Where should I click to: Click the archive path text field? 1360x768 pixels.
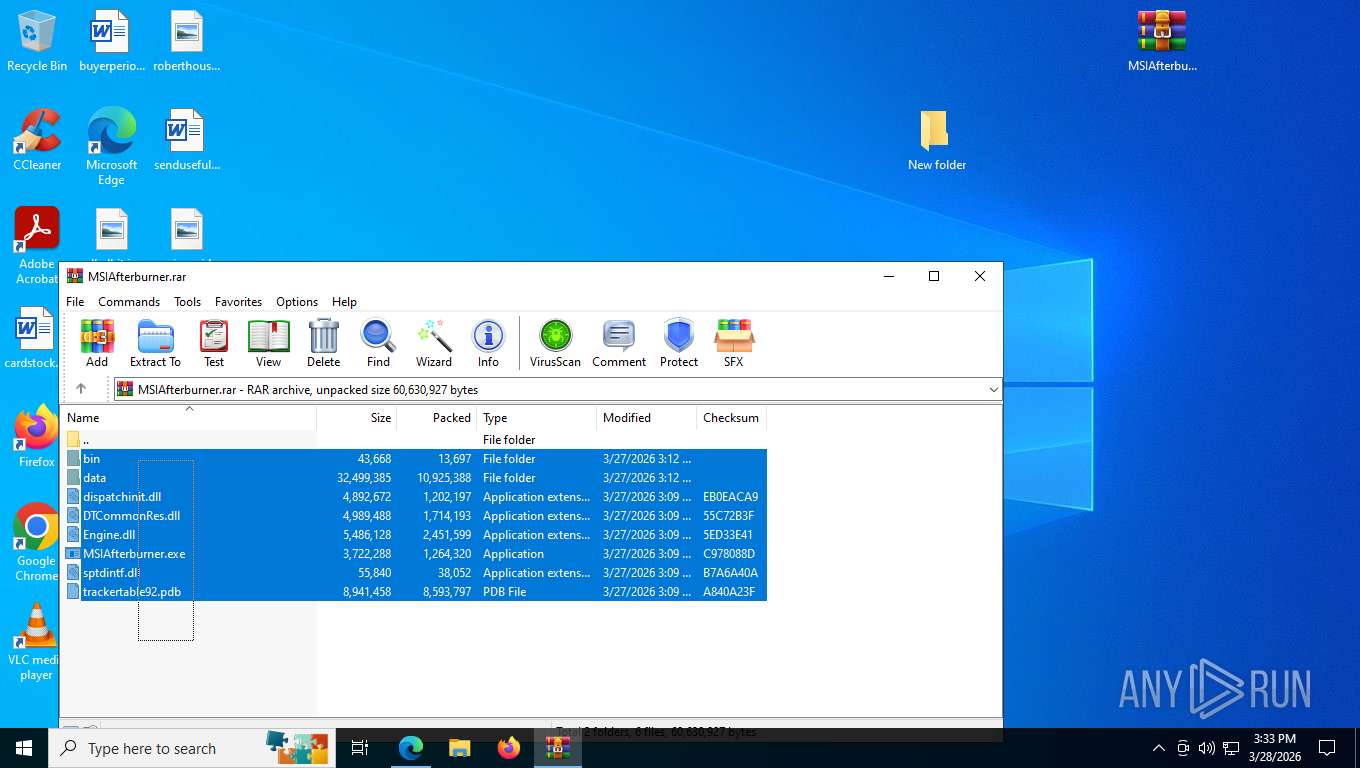549,389
